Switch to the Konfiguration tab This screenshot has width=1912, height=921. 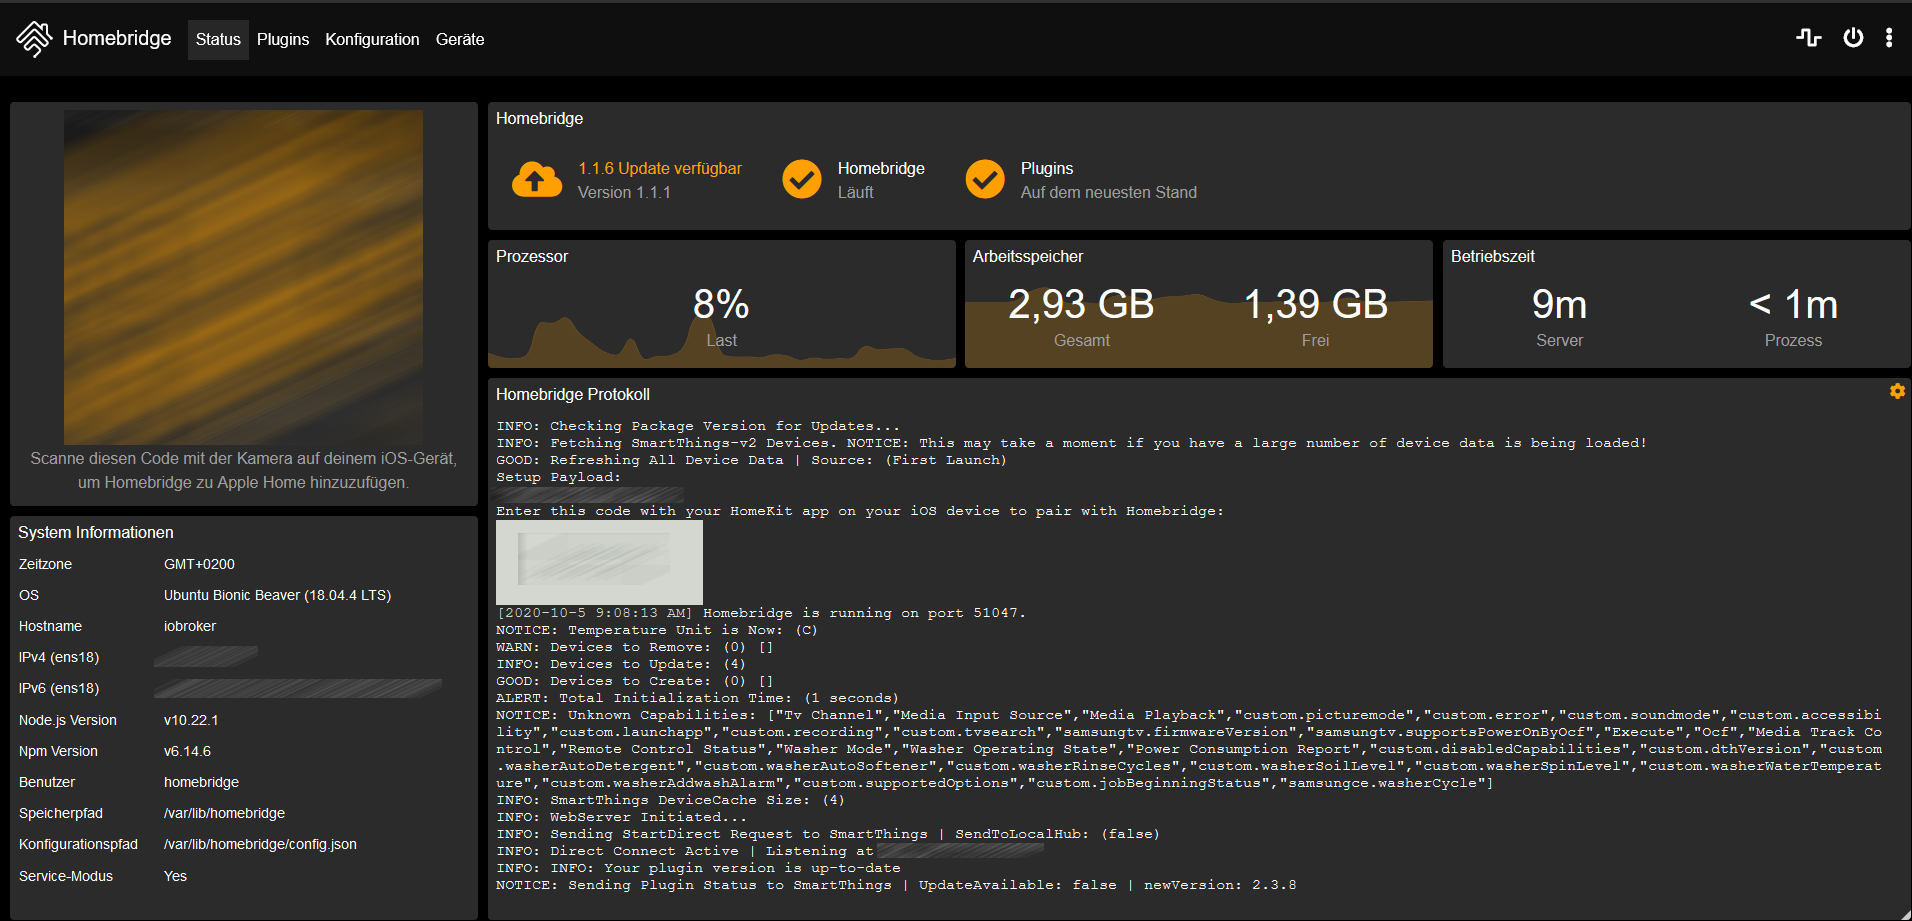click(372, 39)
